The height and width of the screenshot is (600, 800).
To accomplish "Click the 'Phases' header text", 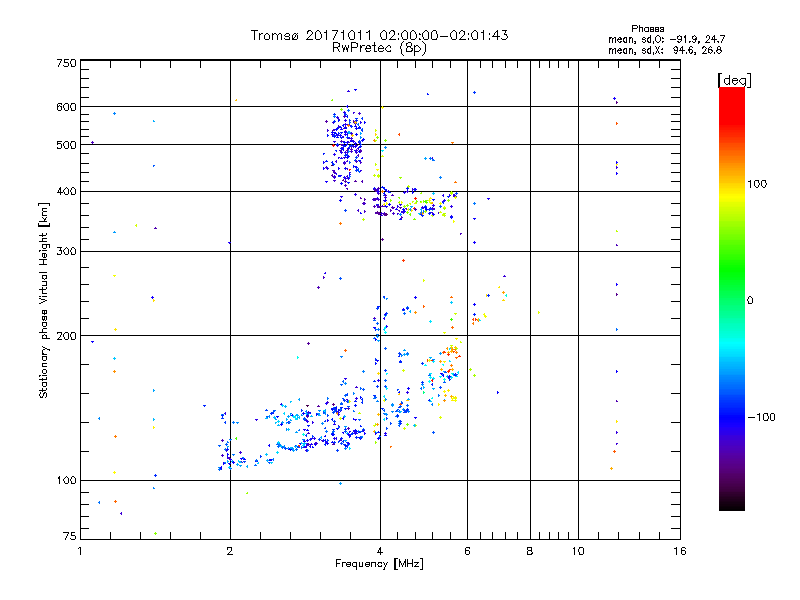I will pyautogui.click(x=647, y=29).
